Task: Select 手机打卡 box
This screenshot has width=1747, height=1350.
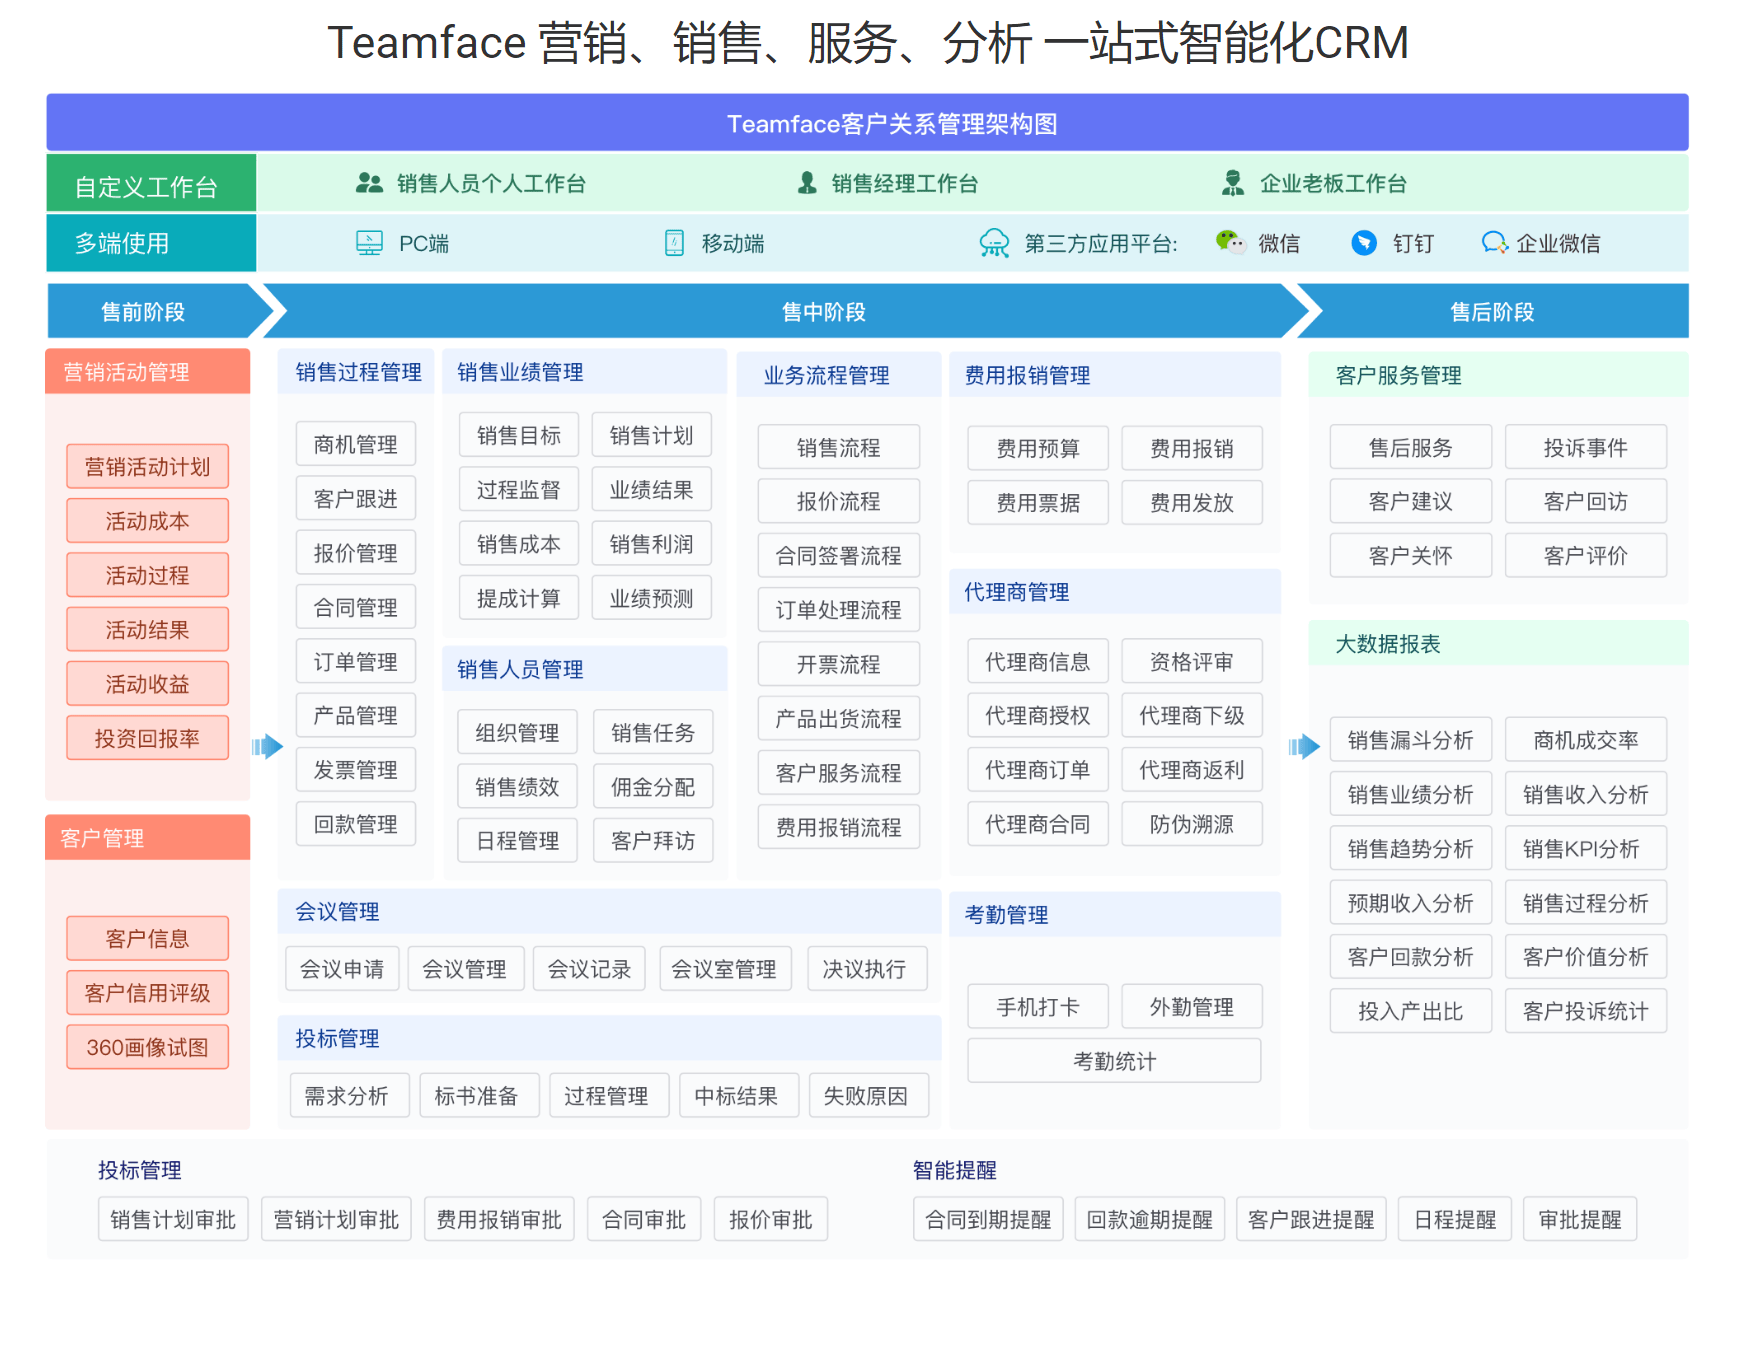Action: tap(1038, 1006)
